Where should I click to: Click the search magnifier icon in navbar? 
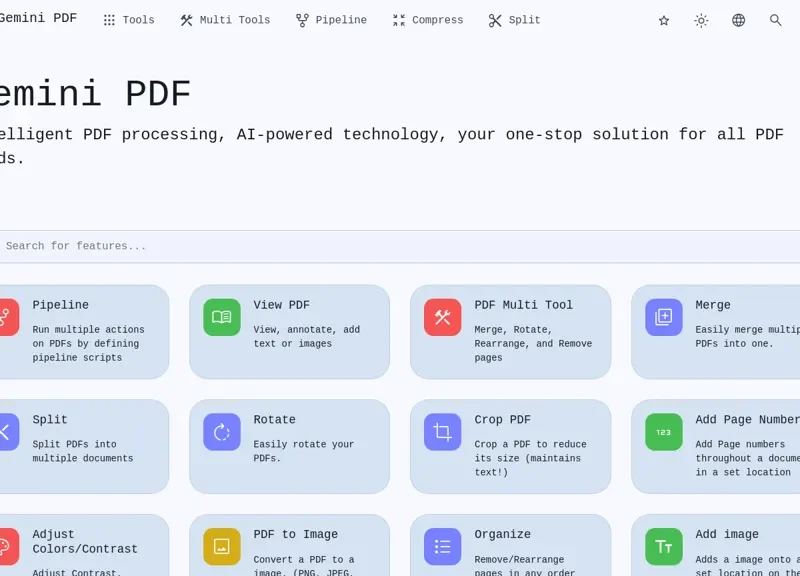(x=776, y=20)
